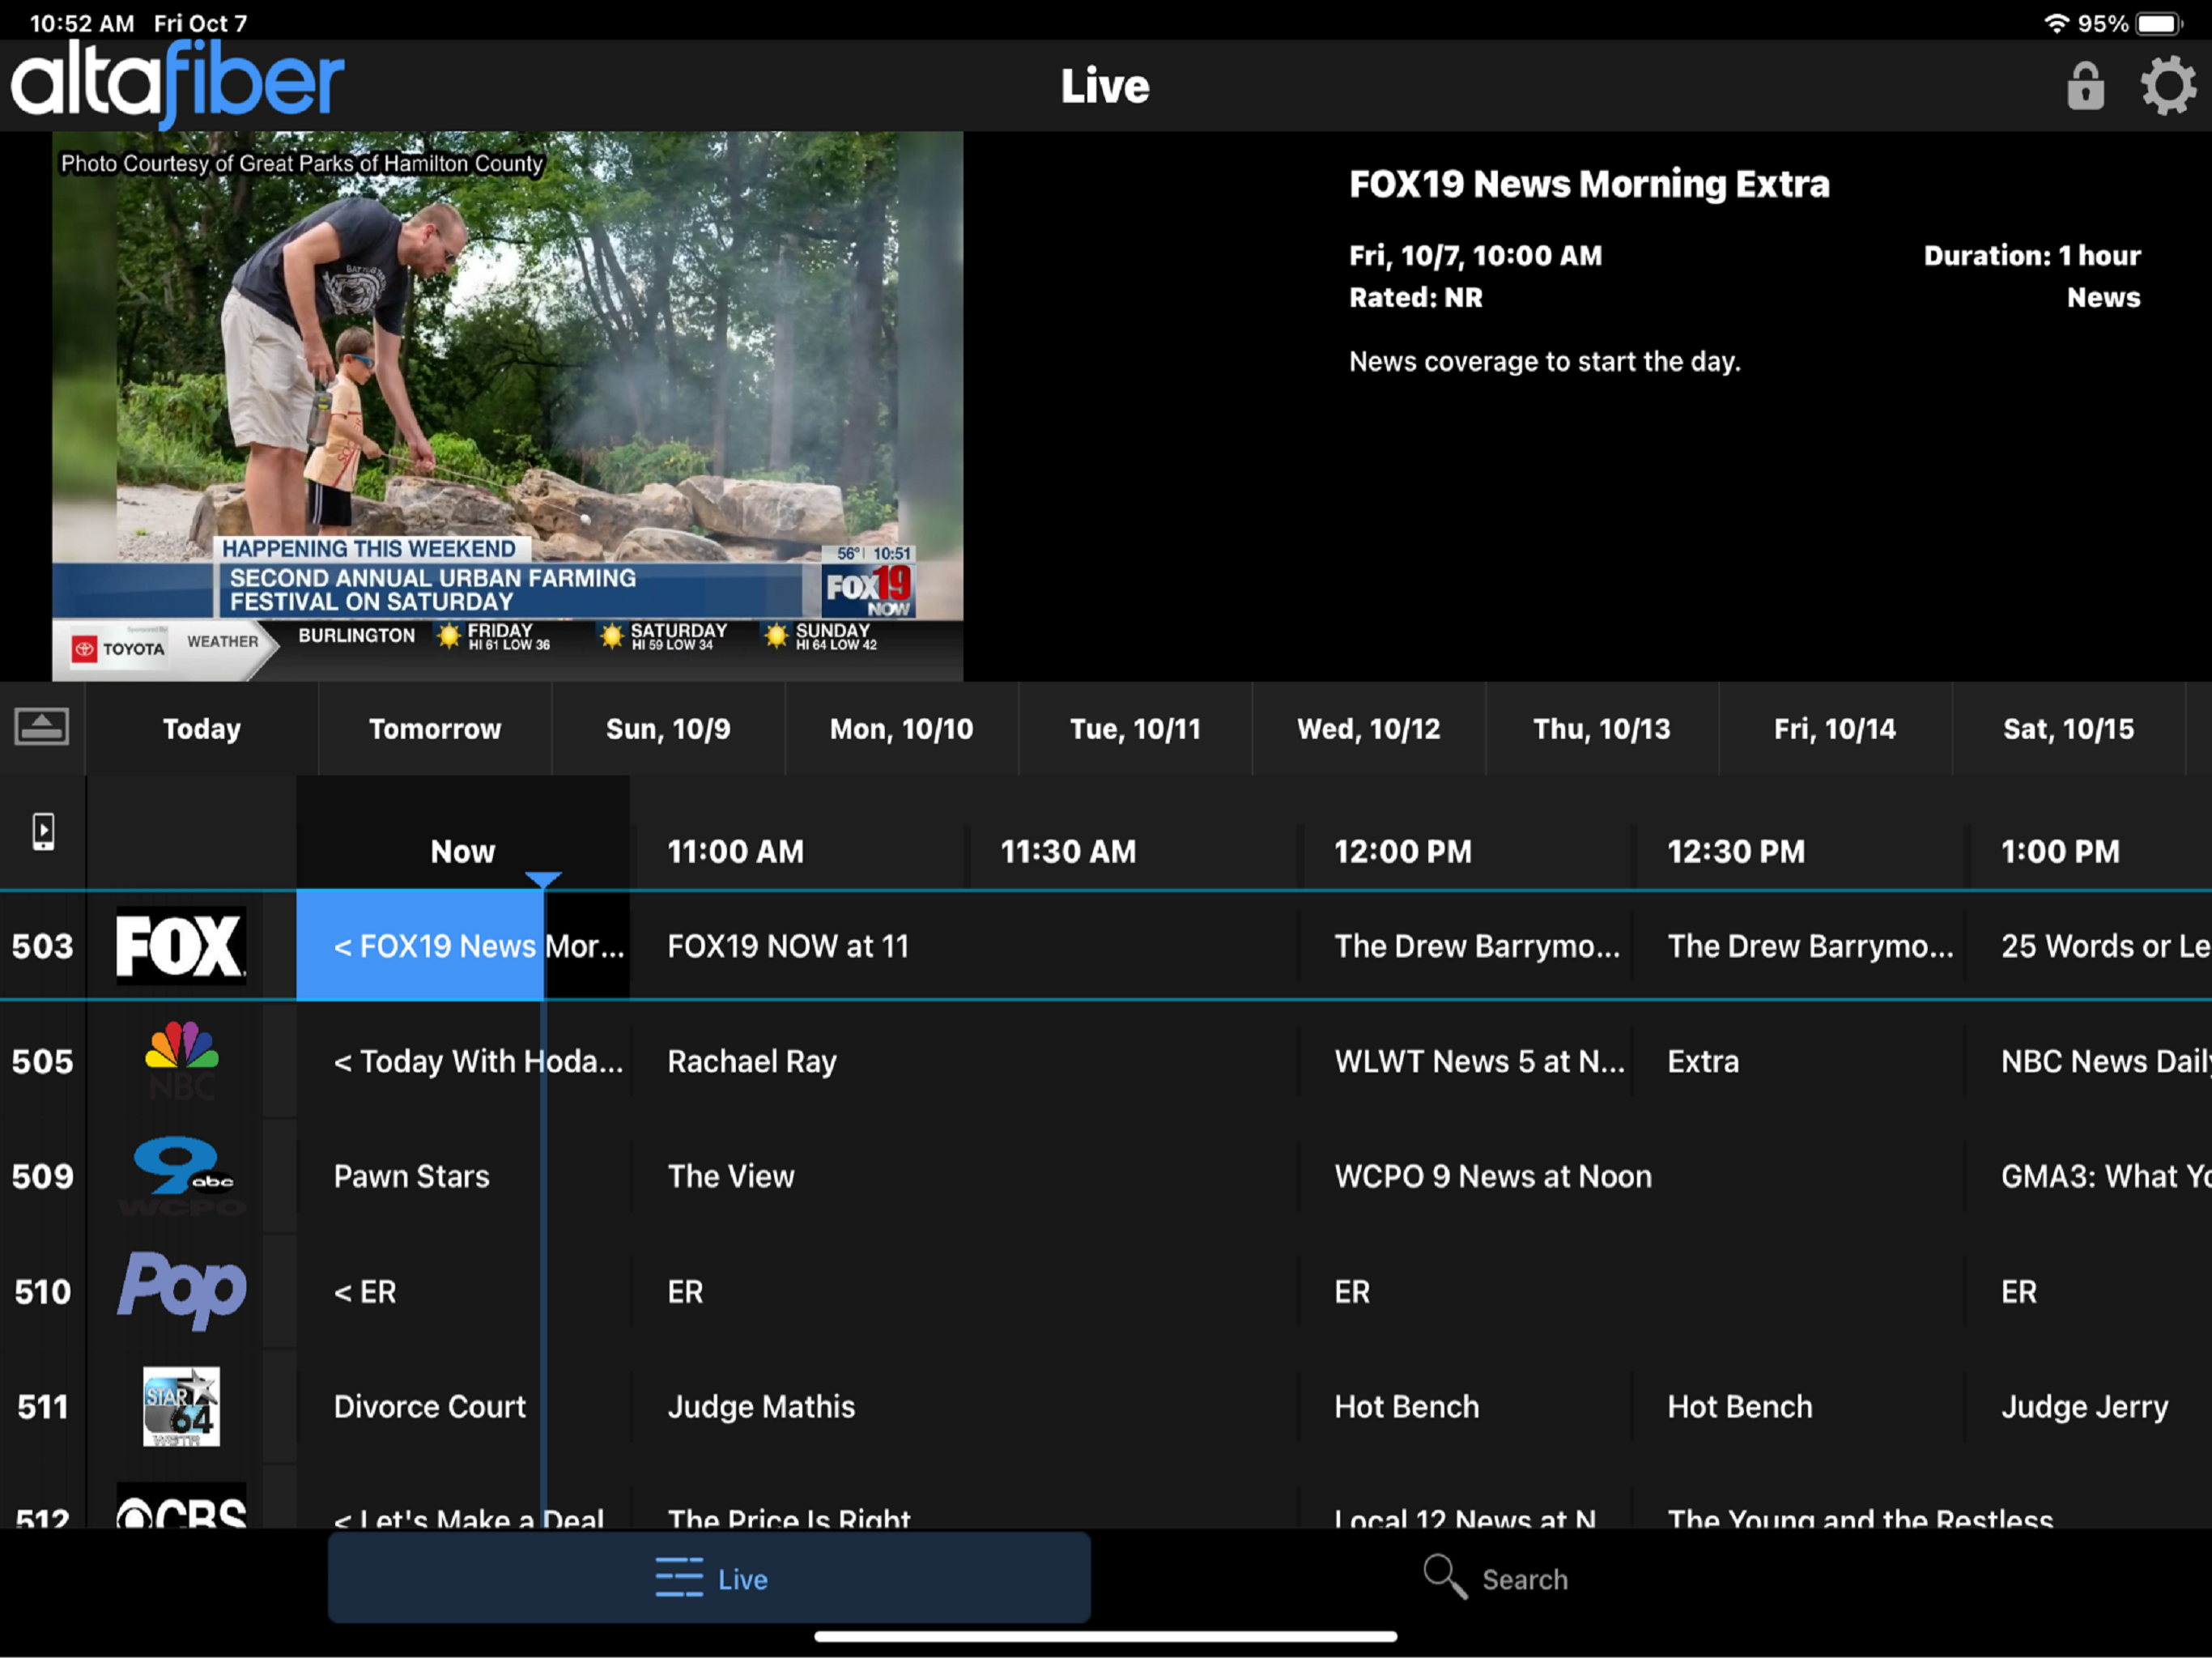Select the 12:00 PM time header

[1403, 851]
